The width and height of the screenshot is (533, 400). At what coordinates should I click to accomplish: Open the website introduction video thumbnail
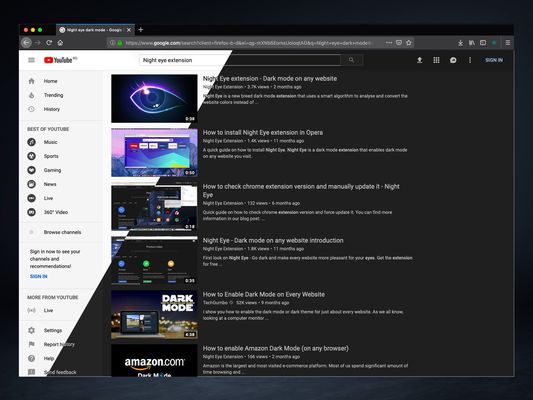[154, 261]
